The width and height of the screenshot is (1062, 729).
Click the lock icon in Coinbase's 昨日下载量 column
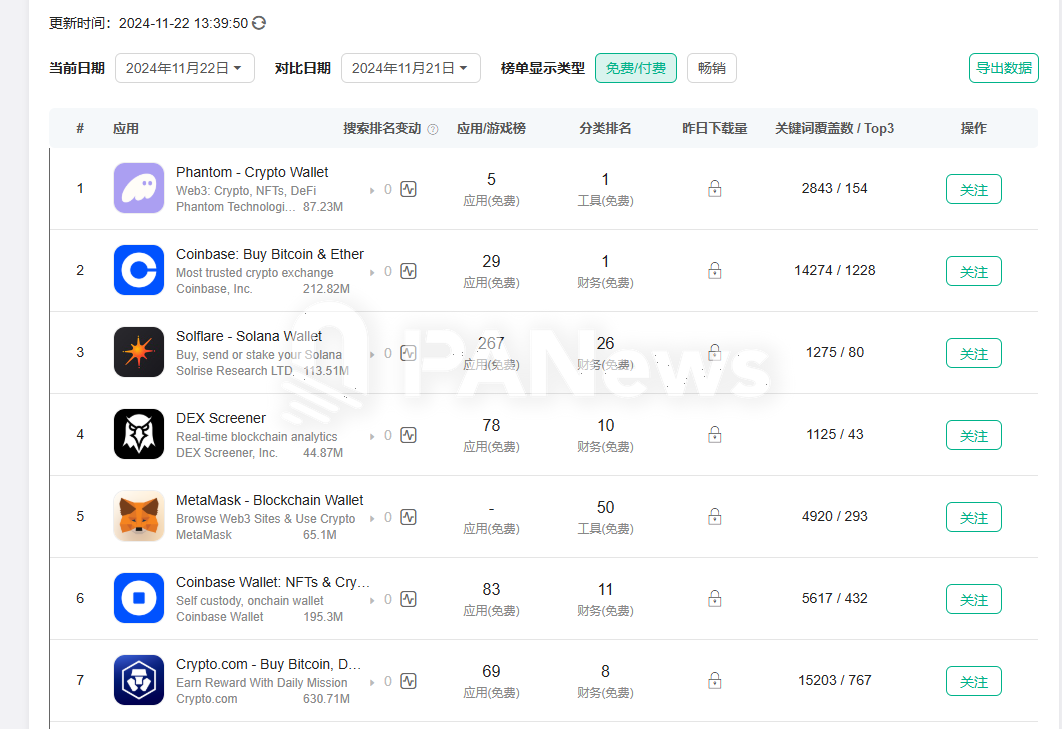pos(714,270)
